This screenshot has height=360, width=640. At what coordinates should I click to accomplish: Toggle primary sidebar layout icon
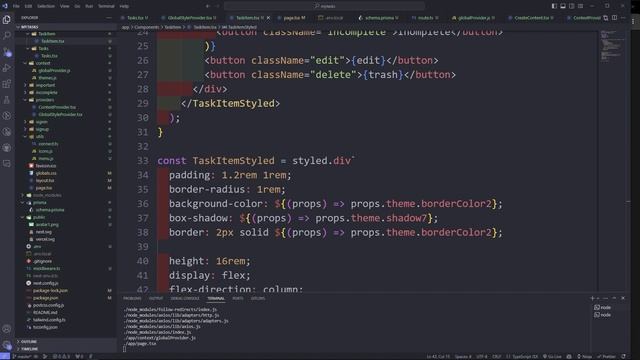tap(554, 6)
